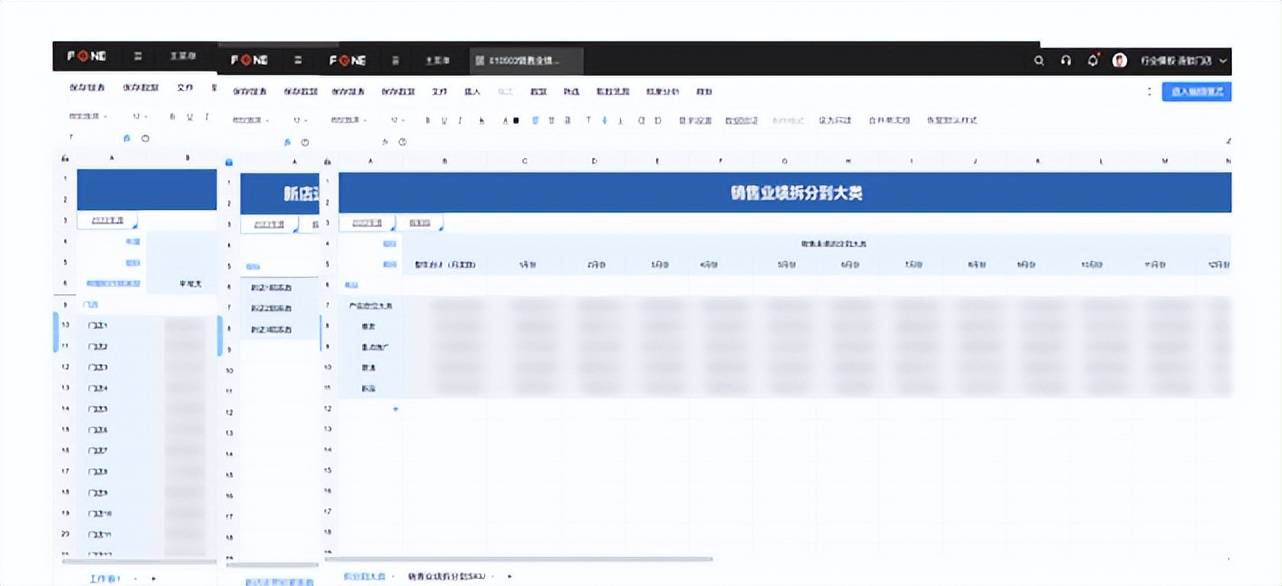
Task: Select the center alignment icon
Action: point(551,120)
